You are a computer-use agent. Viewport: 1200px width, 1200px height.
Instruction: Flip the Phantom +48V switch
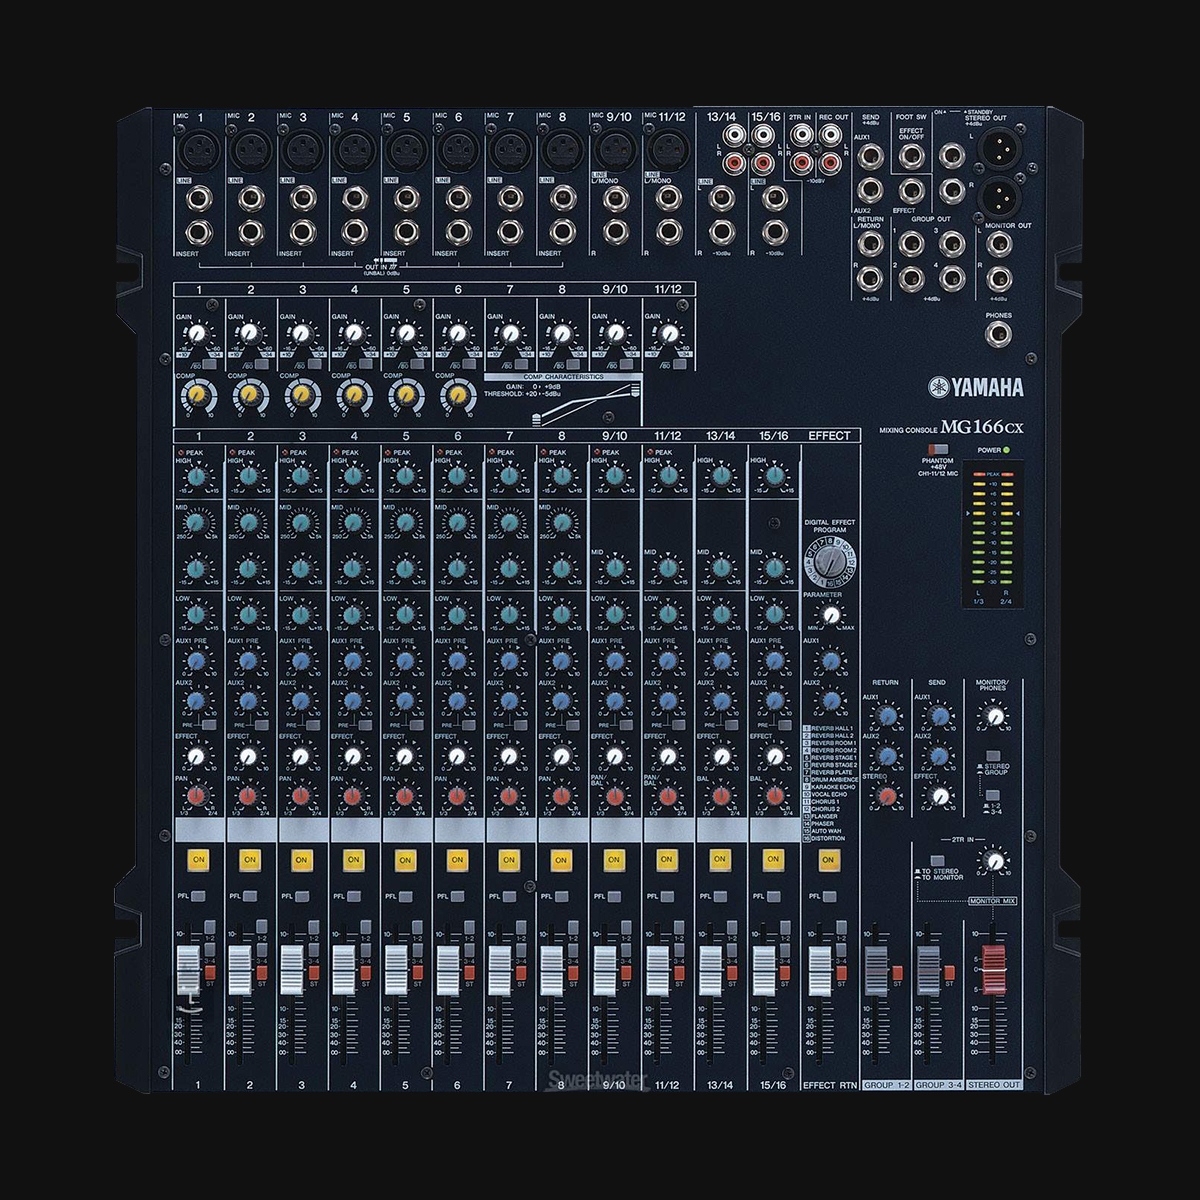click(937, 450)
